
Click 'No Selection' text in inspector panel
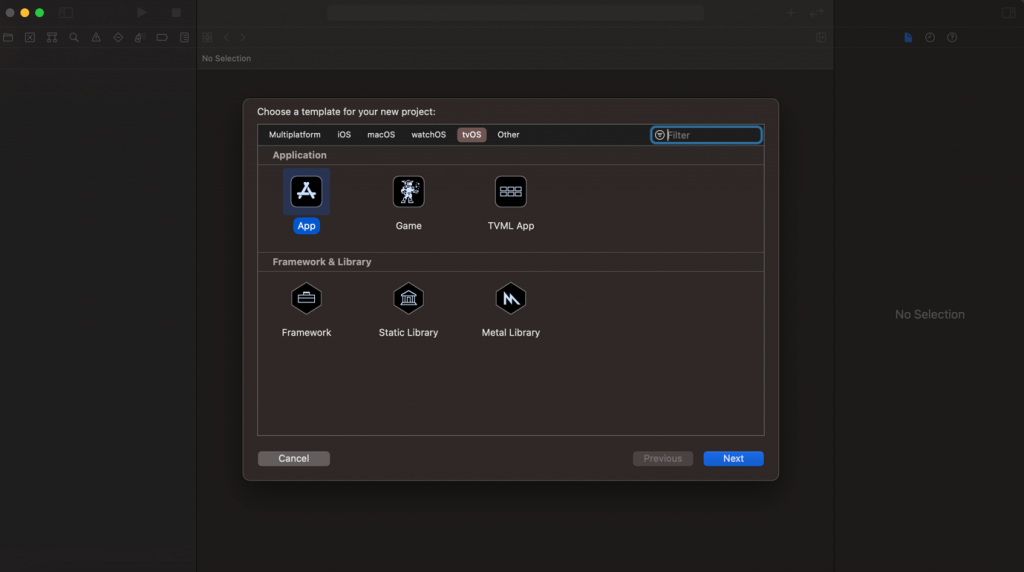(929, 315)
